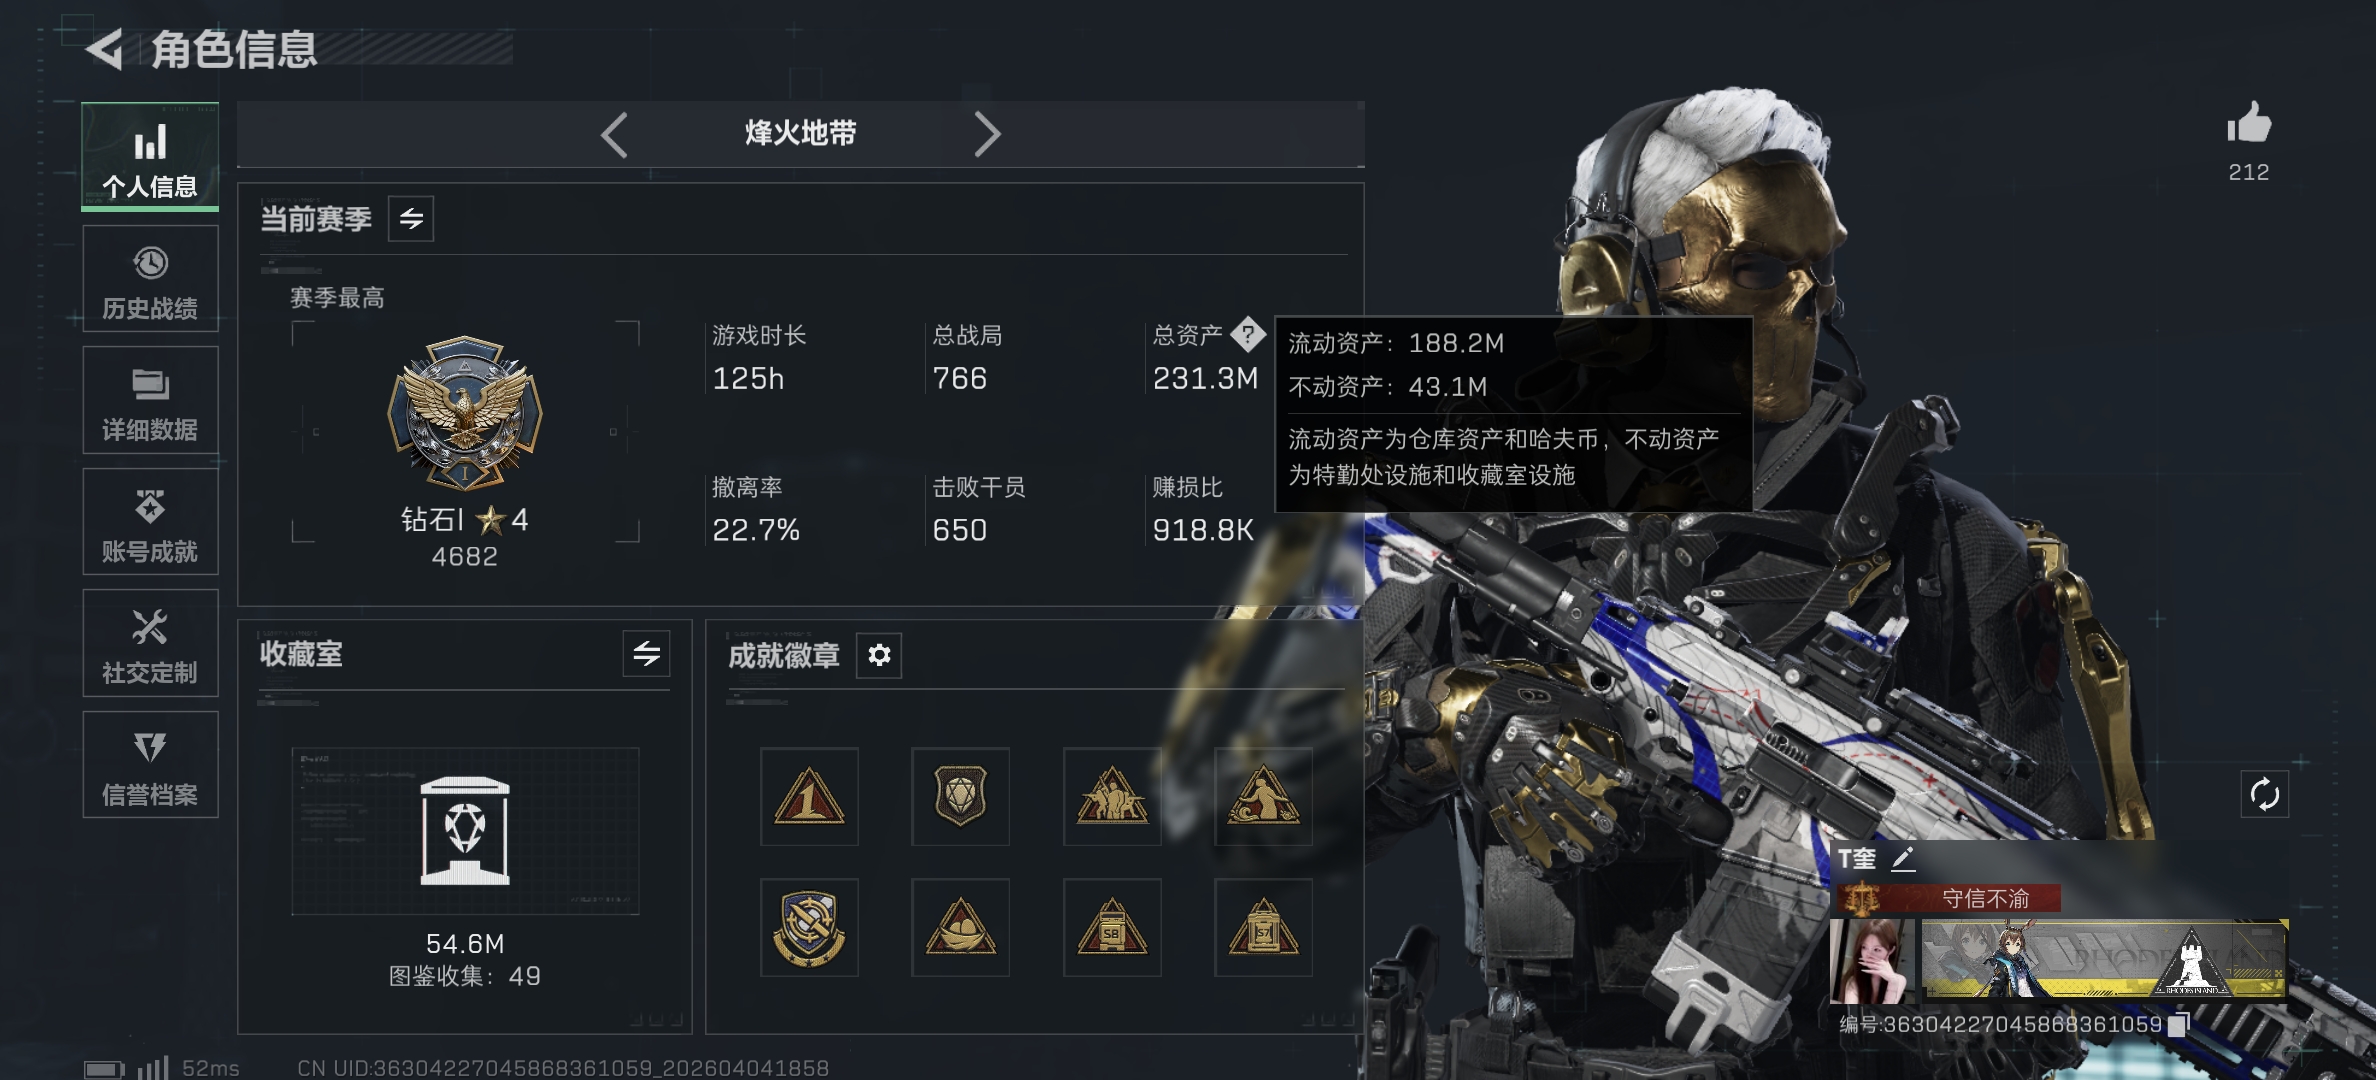This screenshot has width=2376, height=1080.
Task: Open the 社交定制 section
Action: tap(150, 643)
